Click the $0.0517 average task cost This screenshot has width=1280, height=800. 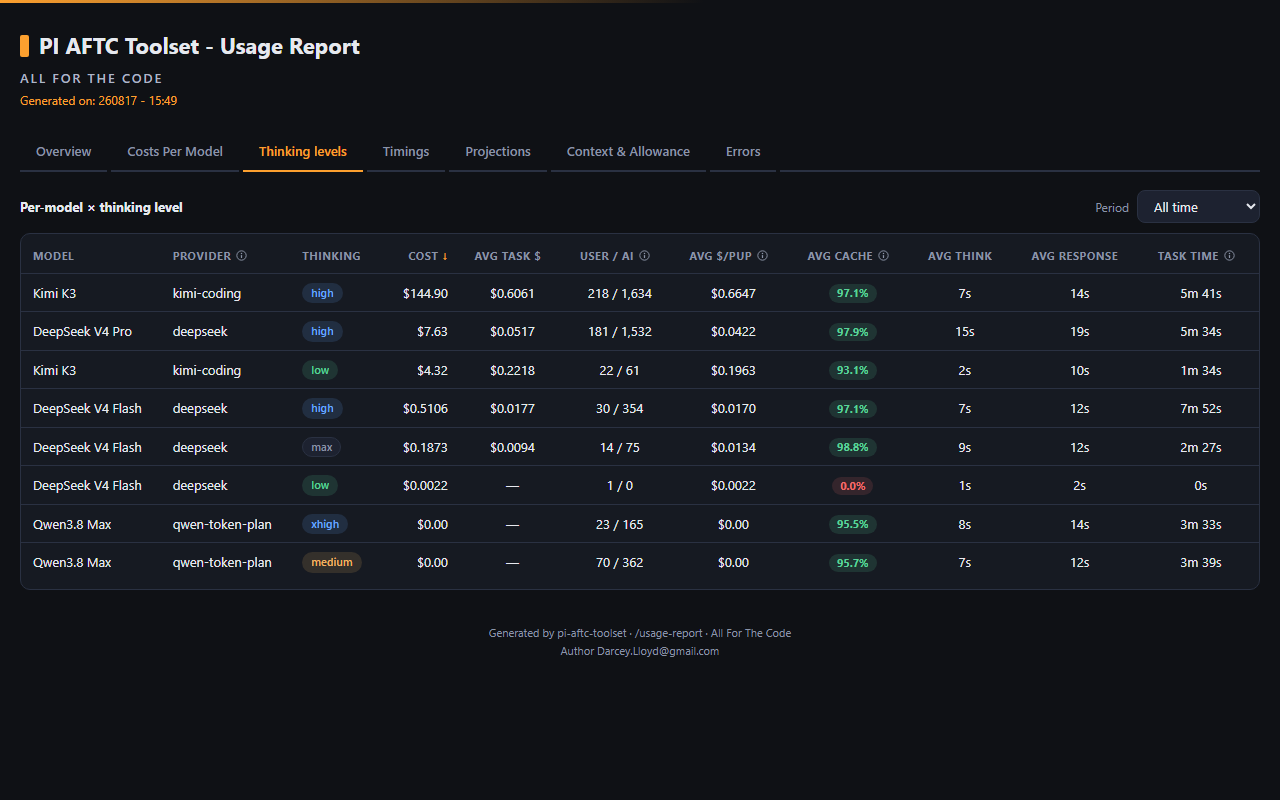point(512,331)
